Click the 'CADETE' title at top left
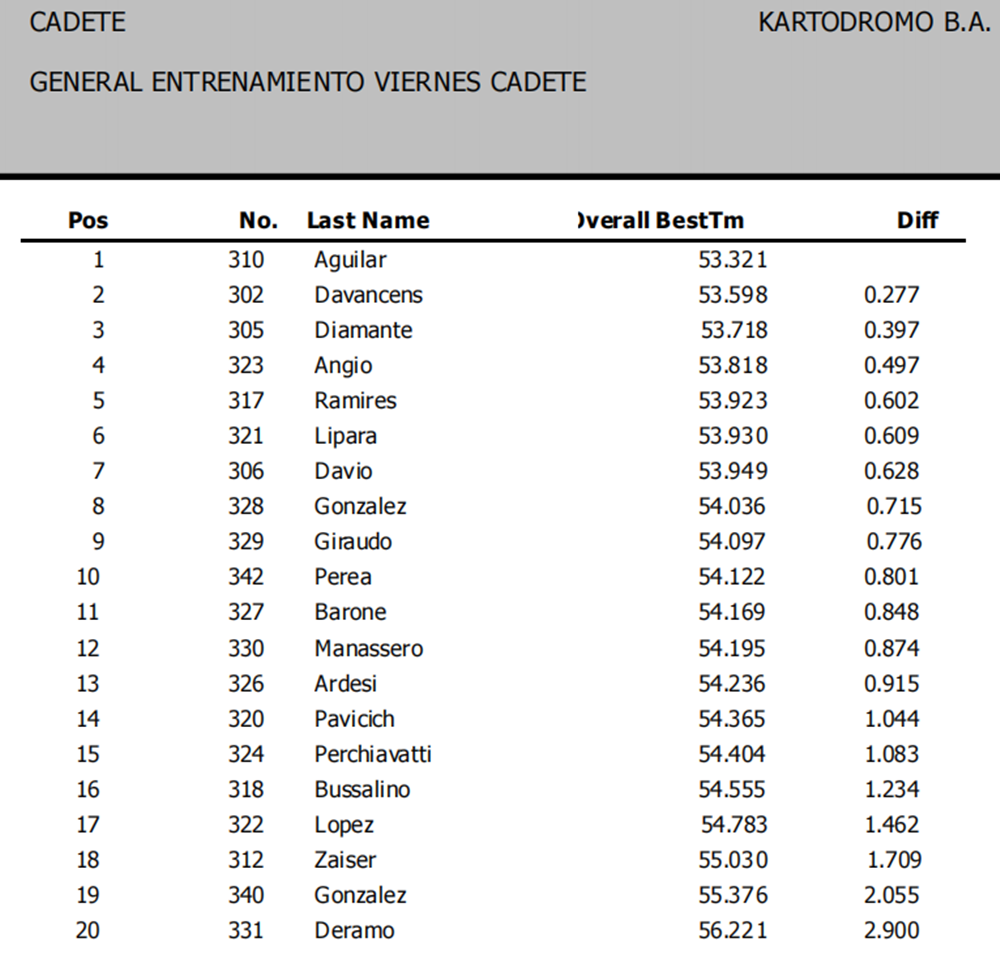1000x967 pixels. pyautogui.click(x=78, y=23)
